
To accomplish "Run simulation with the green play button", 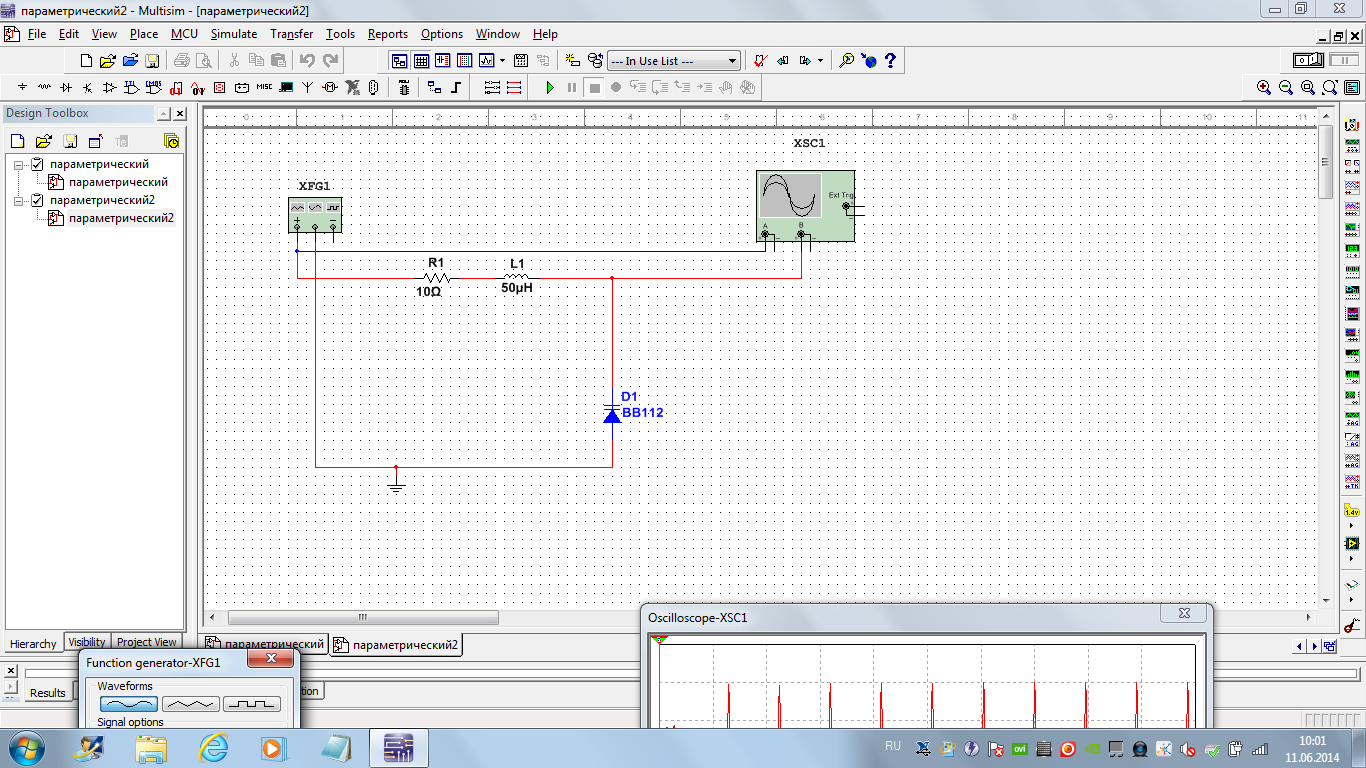I will pyautogui.click(x=550, y=87).
